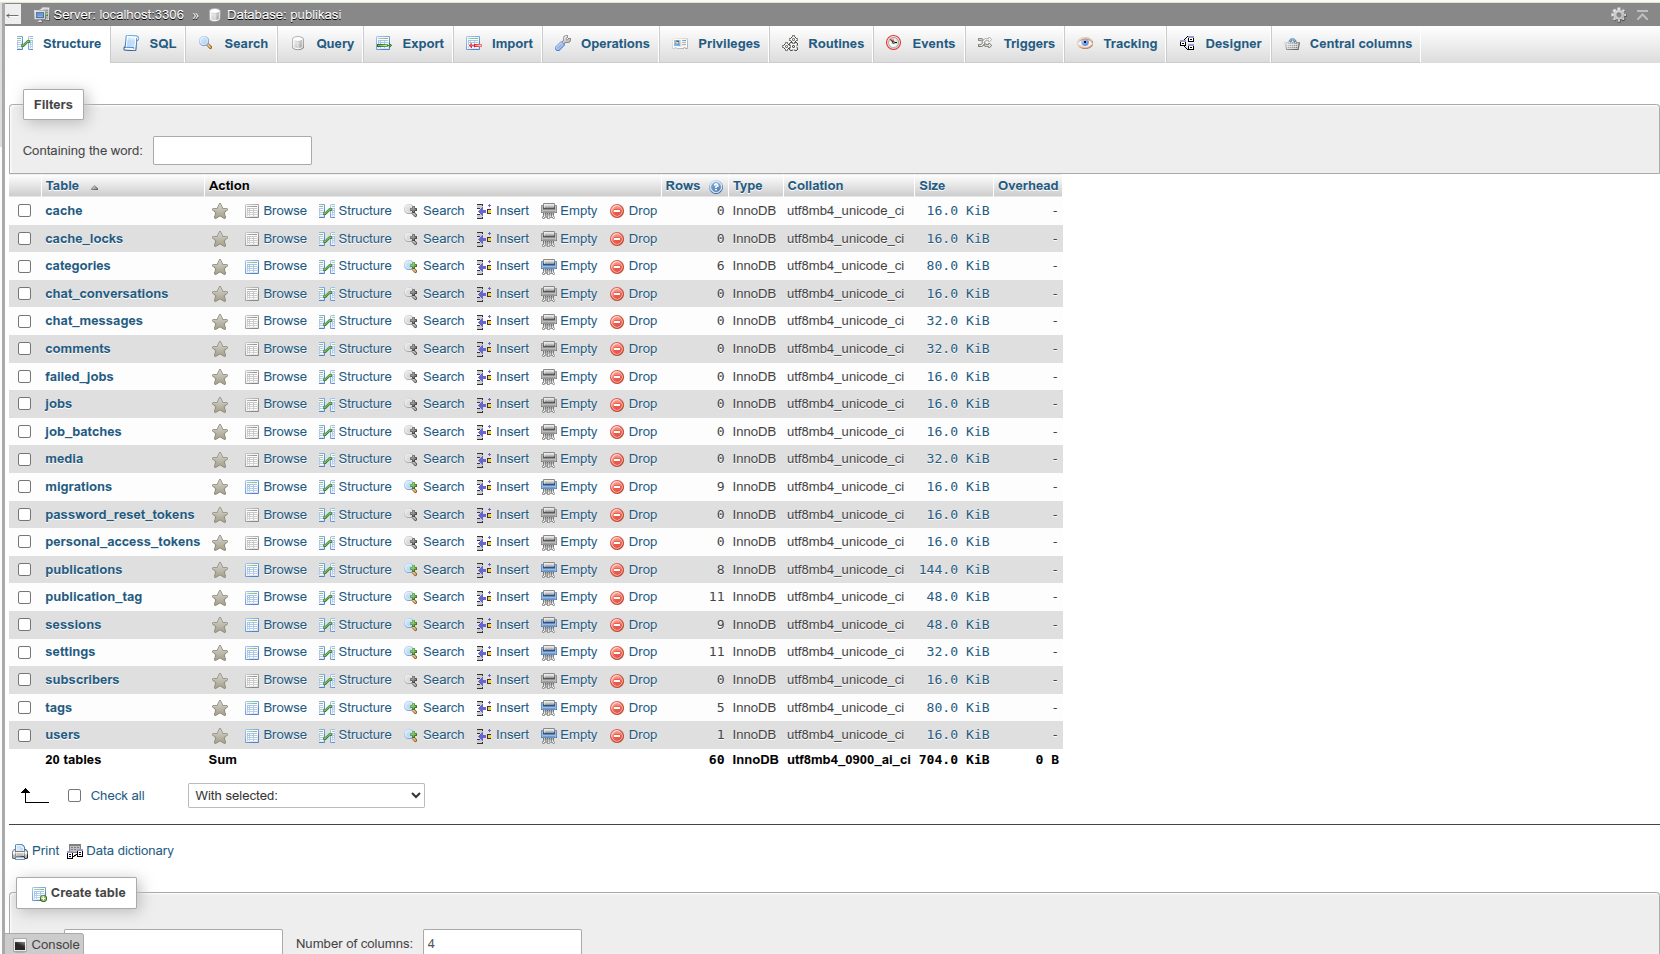Click Search icon for settings table
The width and height of the screenshot is (1660, 954).
point(411,652)
